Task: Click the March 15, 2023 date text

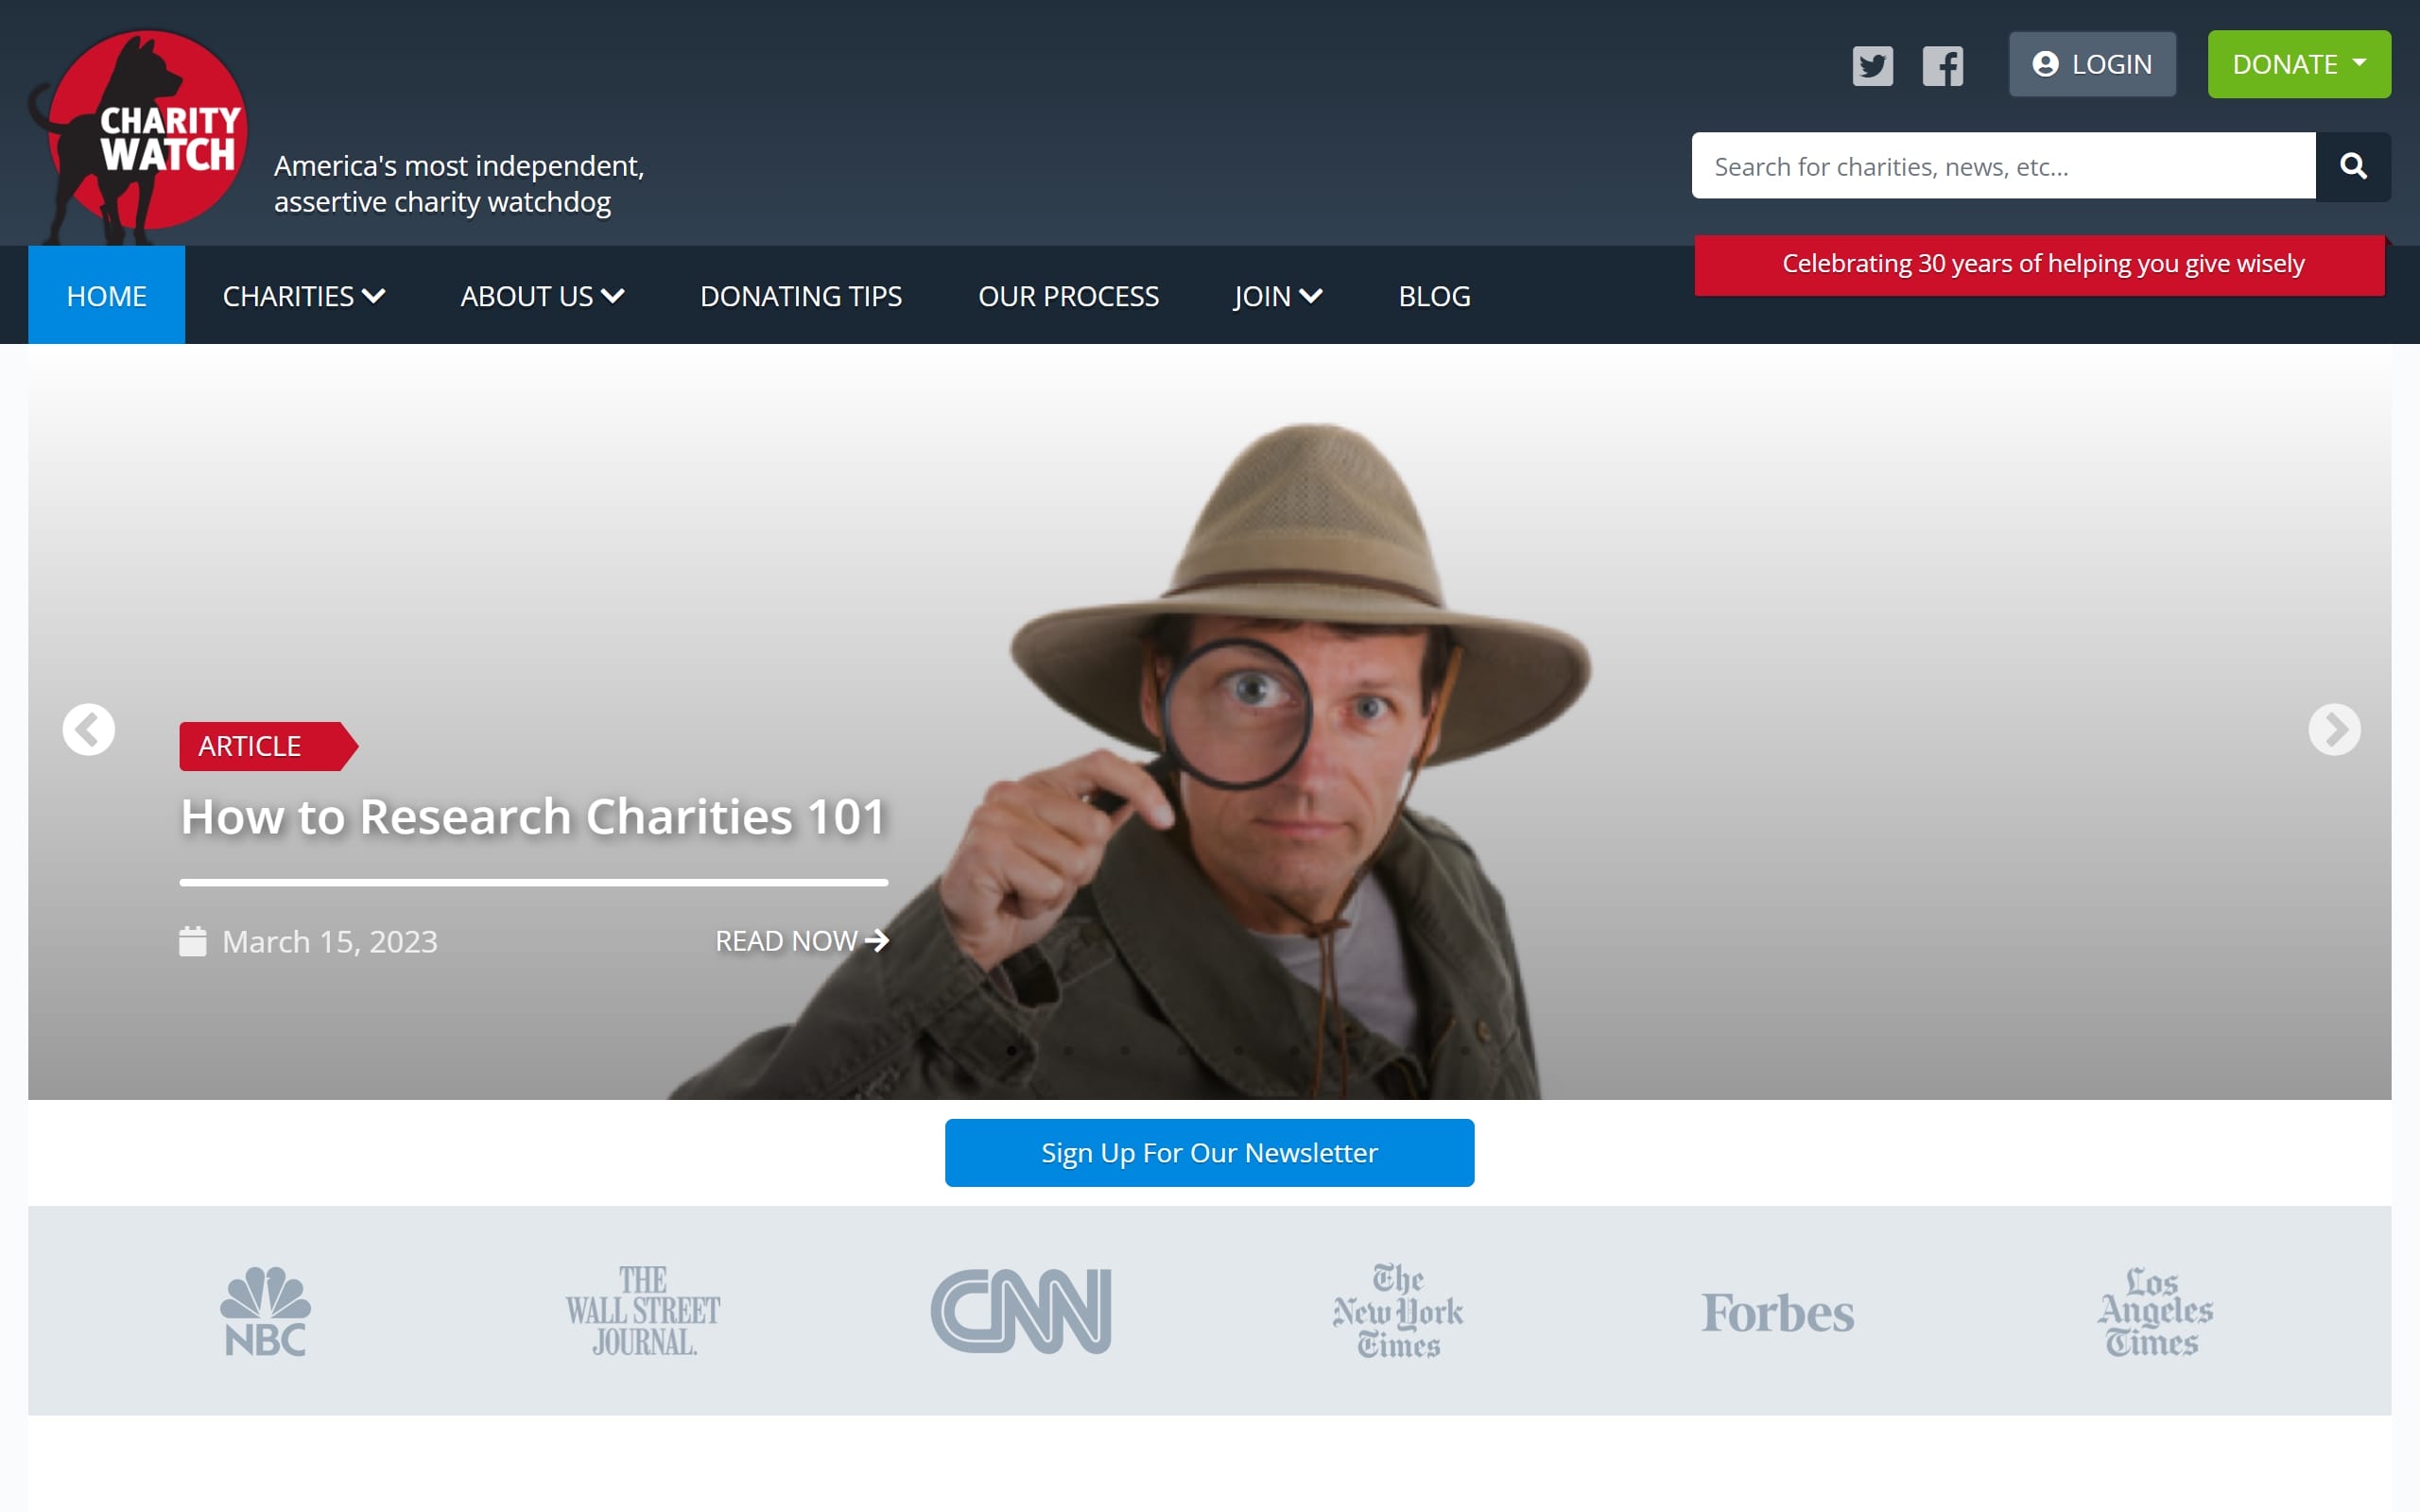Action: click(x=330, y=942)
